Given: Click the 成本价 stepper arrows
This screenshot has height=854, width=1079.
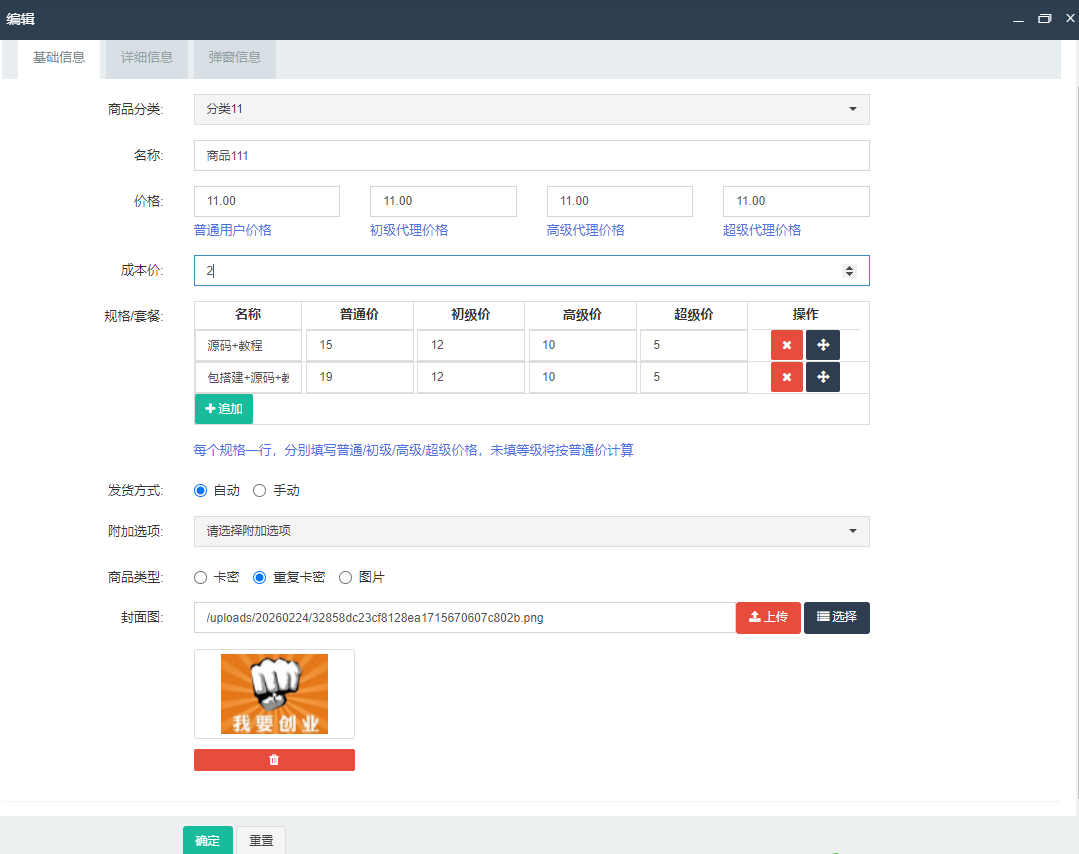Looking at the screenshot, I should click(x=849, y=270).
